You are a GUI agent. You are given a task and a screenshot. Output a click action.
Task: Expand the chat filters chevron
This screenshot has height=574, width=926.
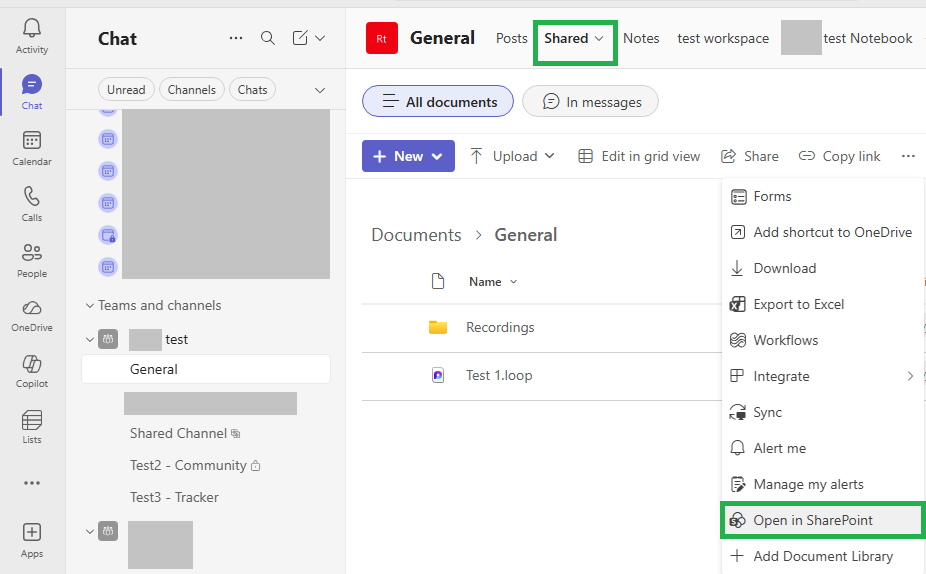319,90
